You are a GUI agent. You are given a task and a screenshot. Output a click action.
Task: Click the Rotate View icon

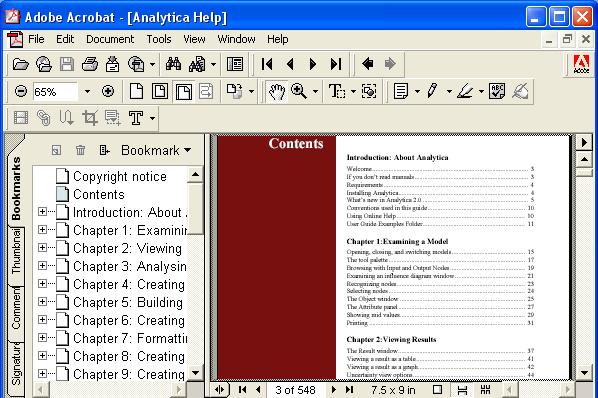click(x=235, y=91)
